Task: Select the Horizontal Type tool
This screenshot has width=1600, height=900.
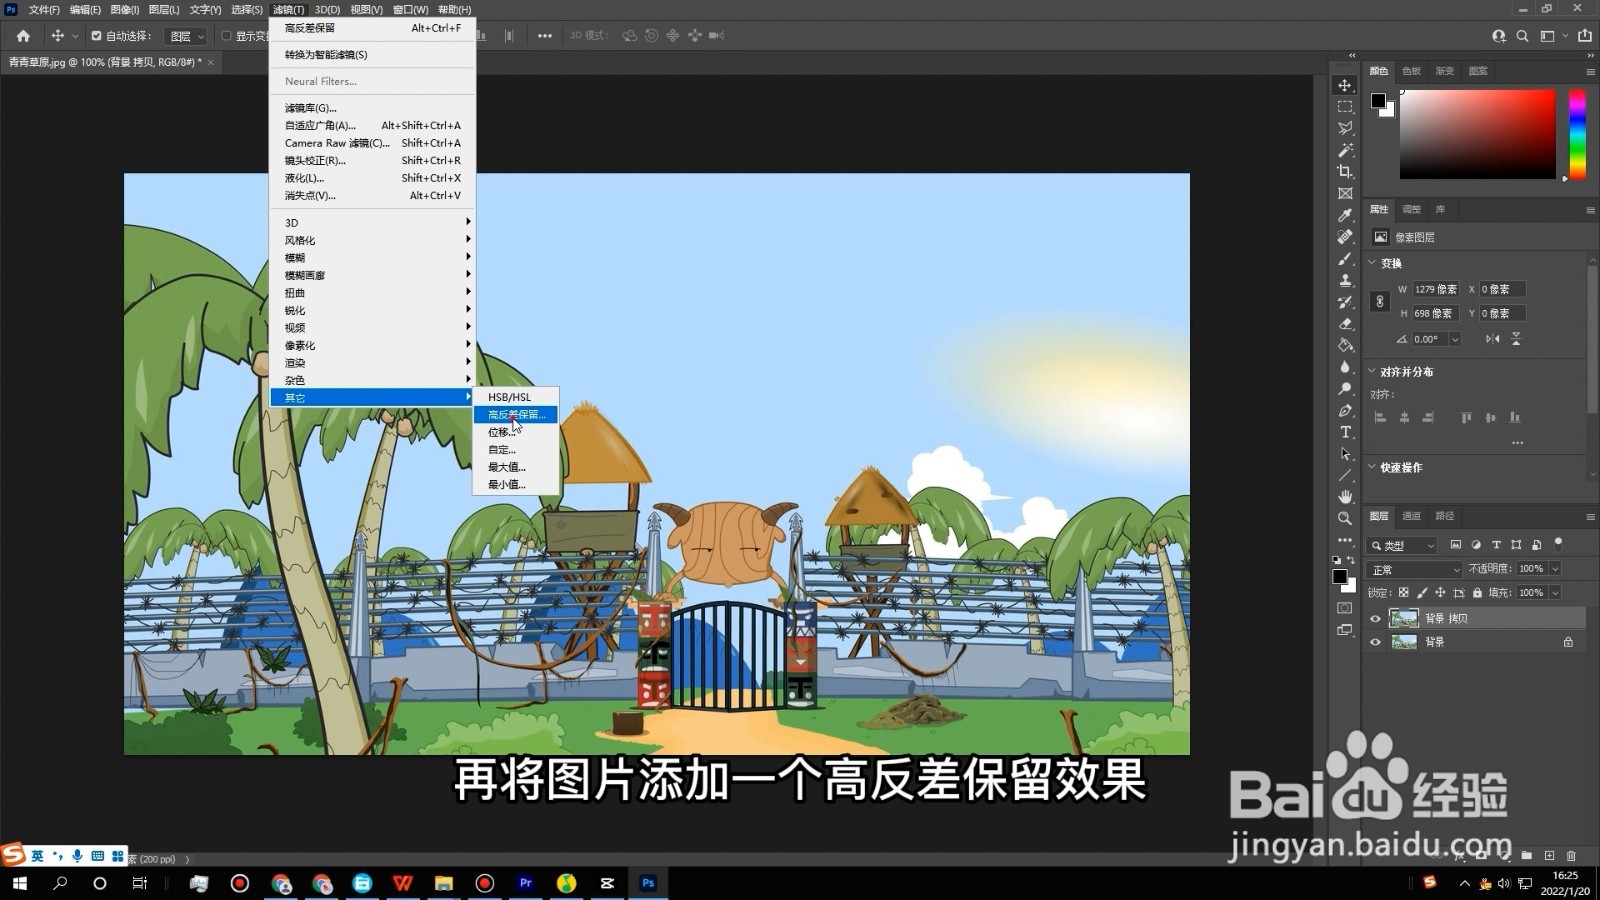Action: click(x=1345, y=432)
